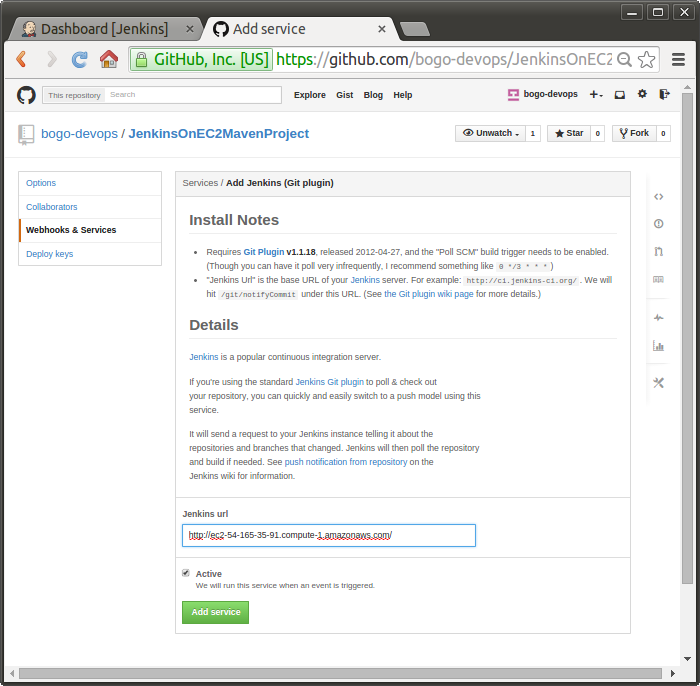700x686 pixels.
Task: Open the Graphs icon in right sidebar
Action: pyautogui.click(x=658, y=346)
